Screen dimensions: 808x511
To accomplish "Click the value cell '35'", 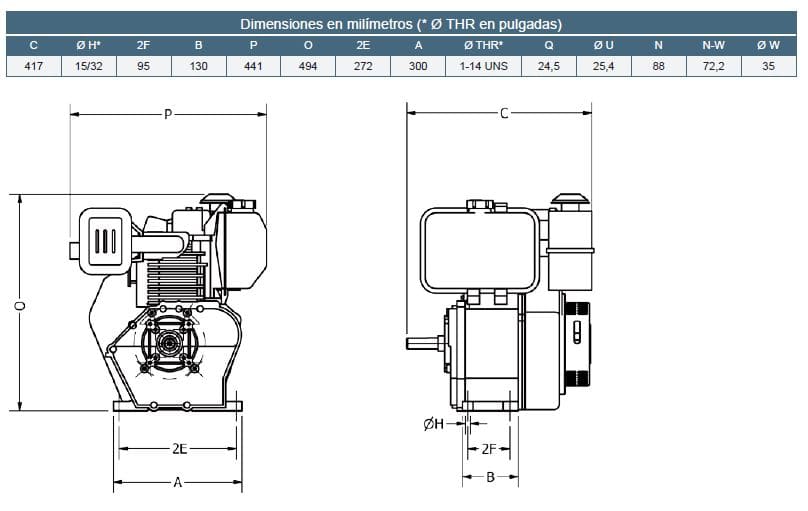I will click(x=768, y=66).
